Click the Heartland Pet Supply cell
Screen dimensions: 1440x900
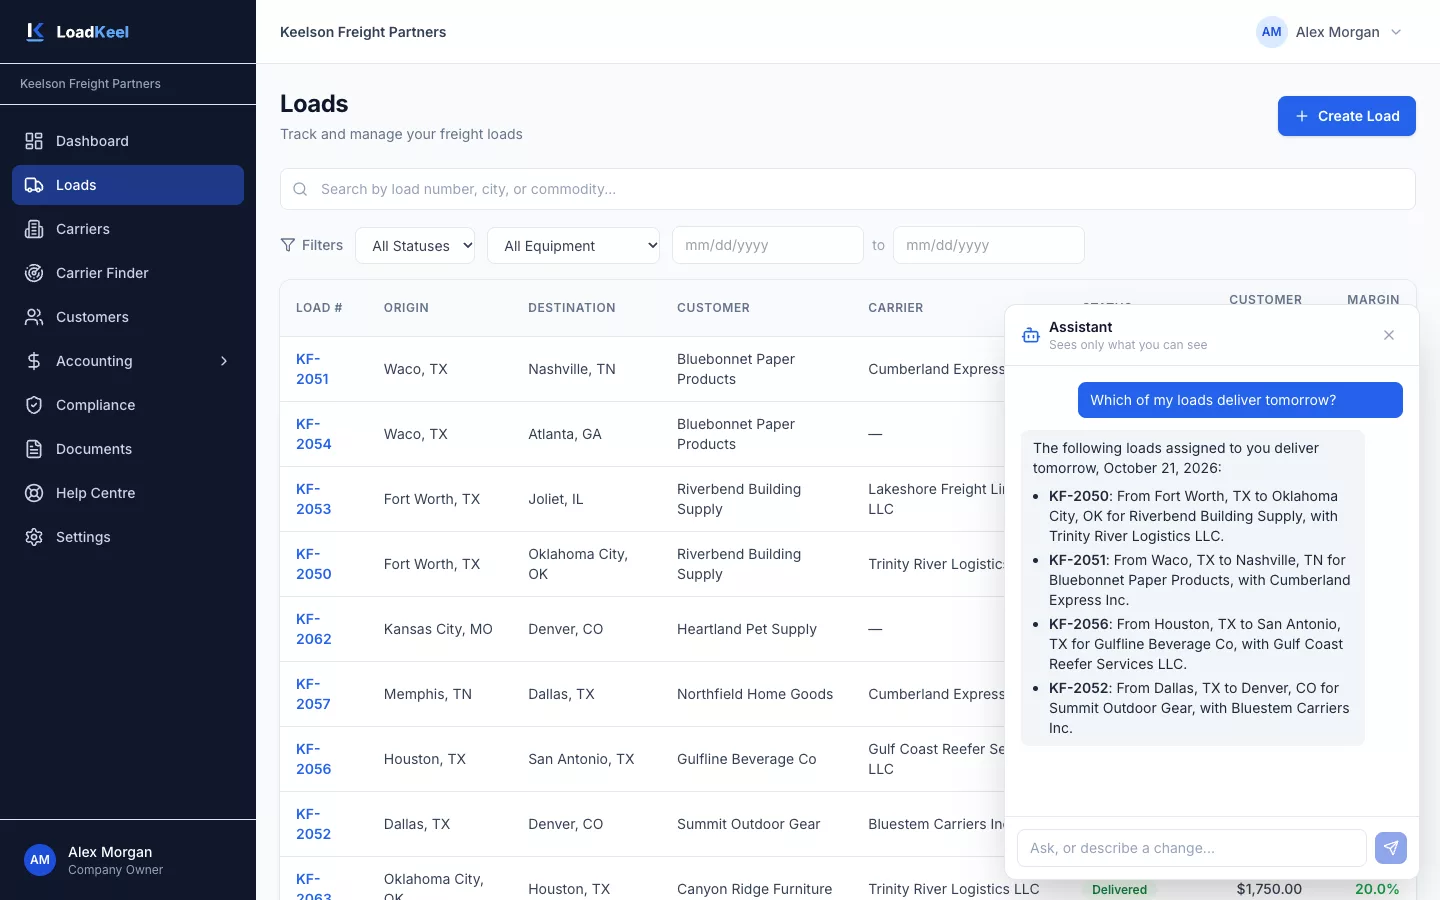[747, 629]
